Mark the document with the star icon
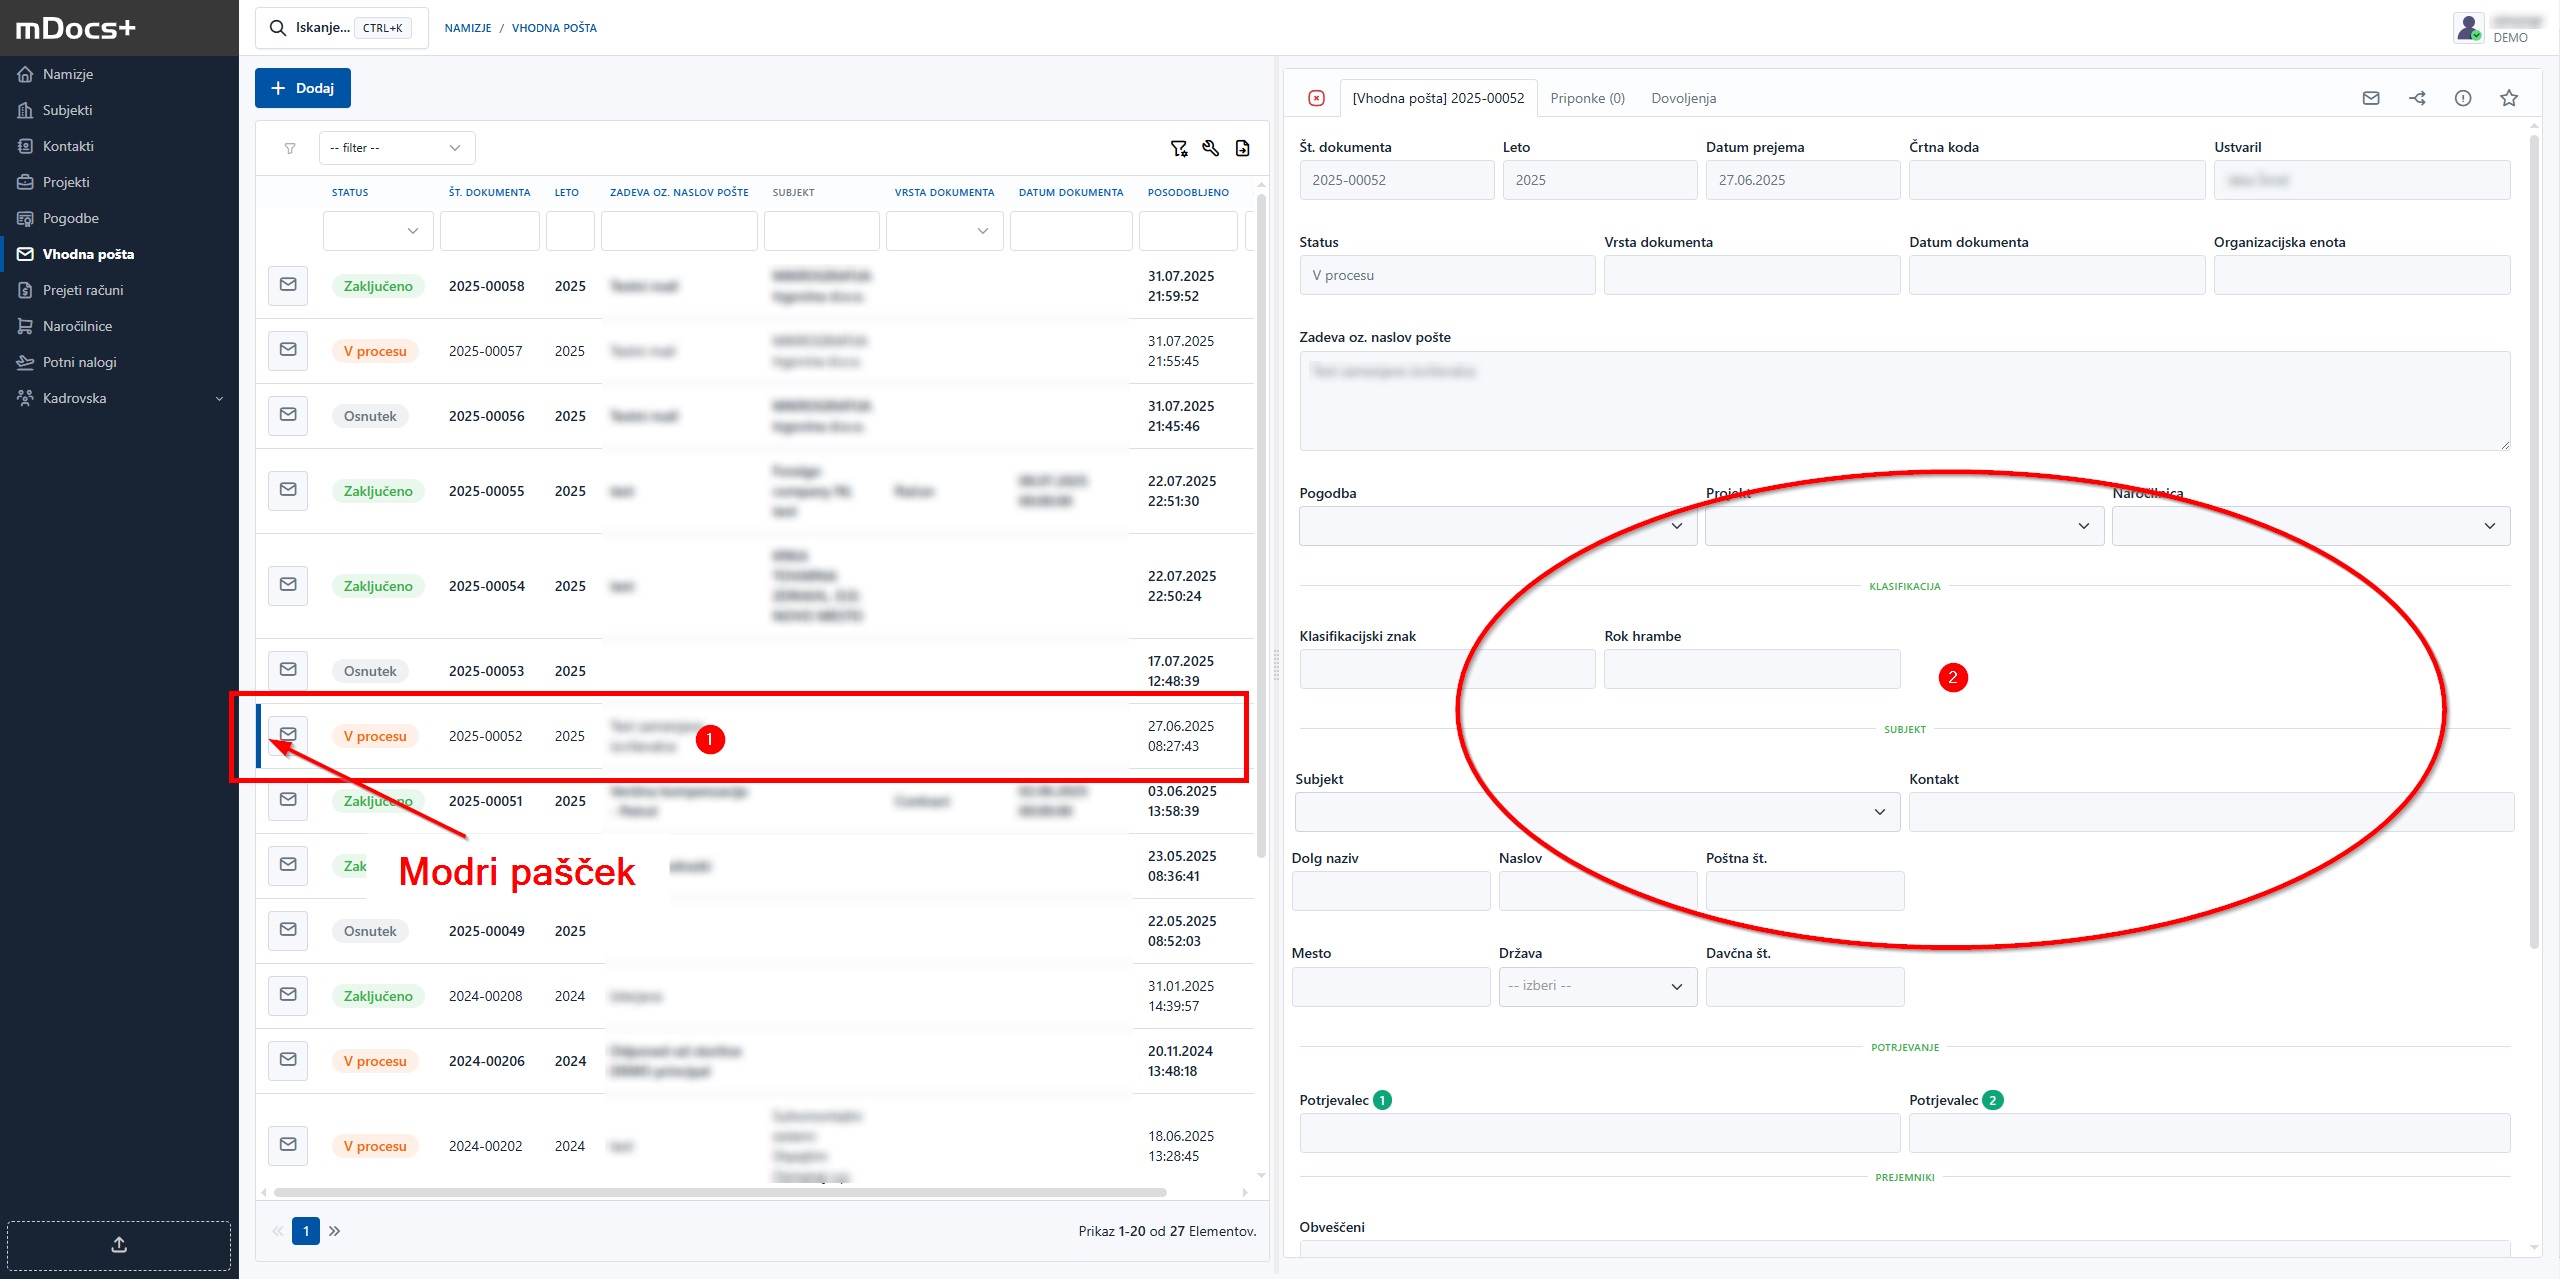Viewport: 2560px width, 1279px height. [2509, 98]
